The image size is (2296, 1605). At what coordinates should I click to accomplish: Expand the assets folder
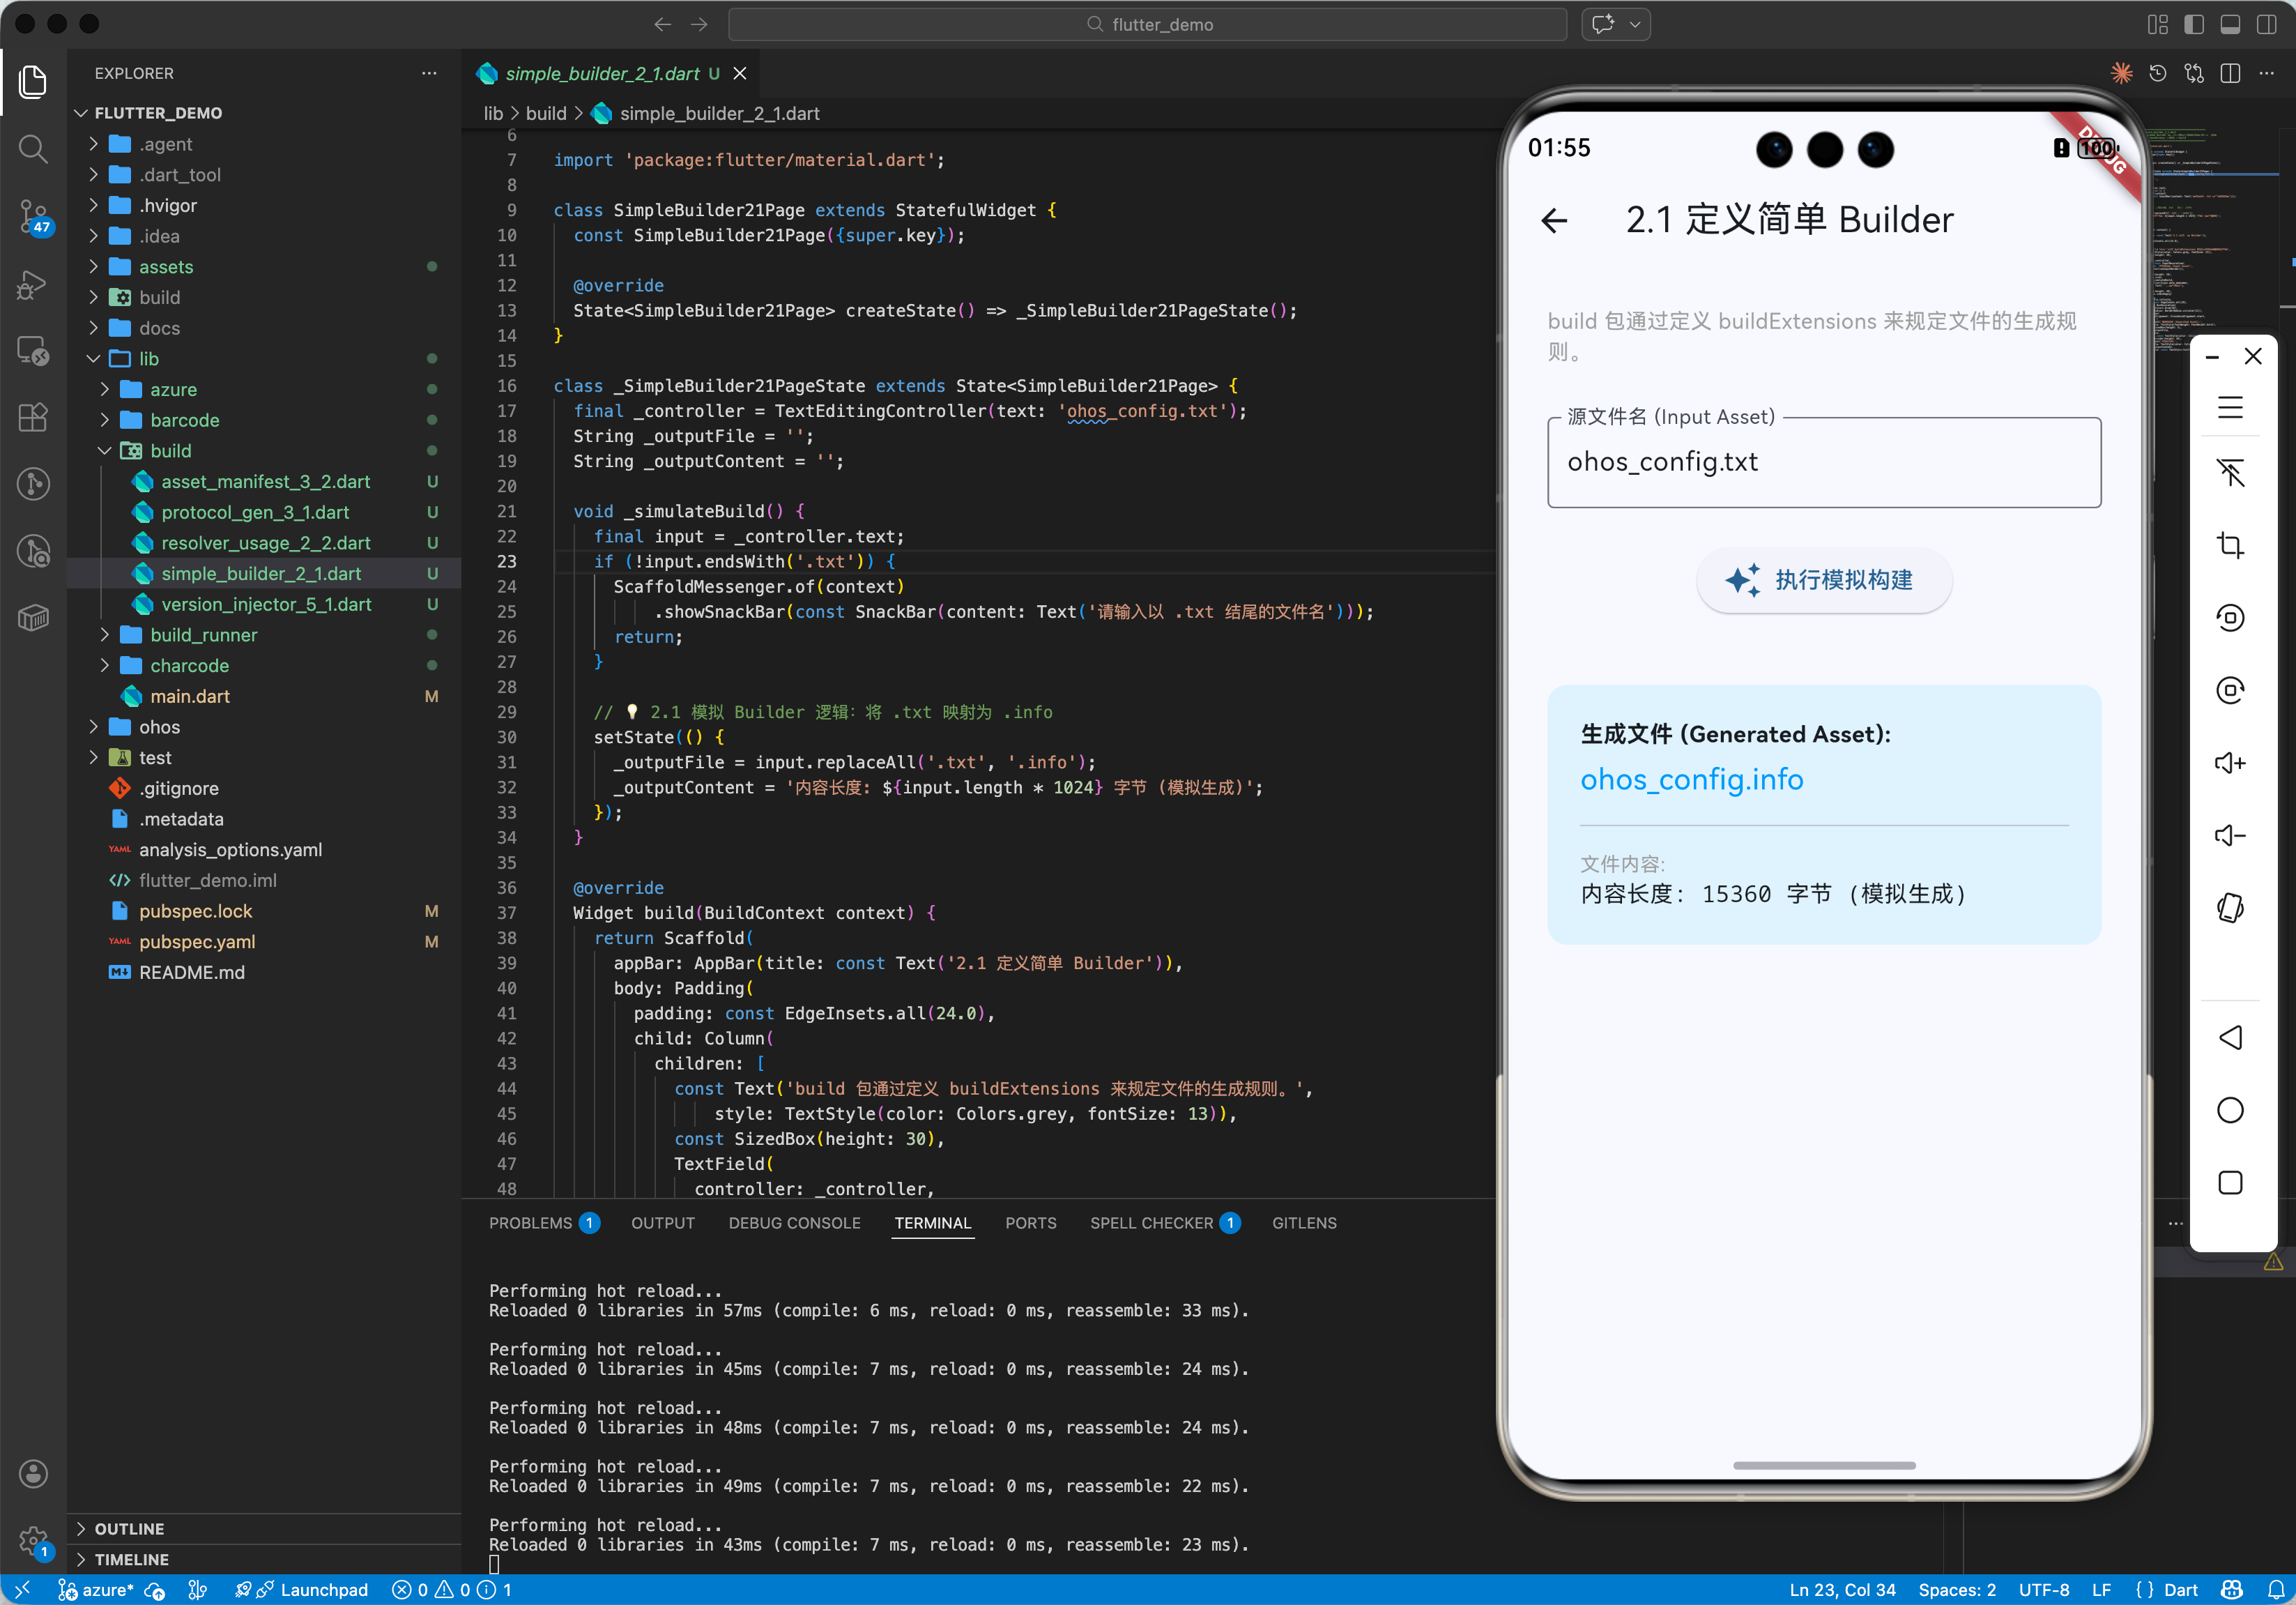click(166, 267)
